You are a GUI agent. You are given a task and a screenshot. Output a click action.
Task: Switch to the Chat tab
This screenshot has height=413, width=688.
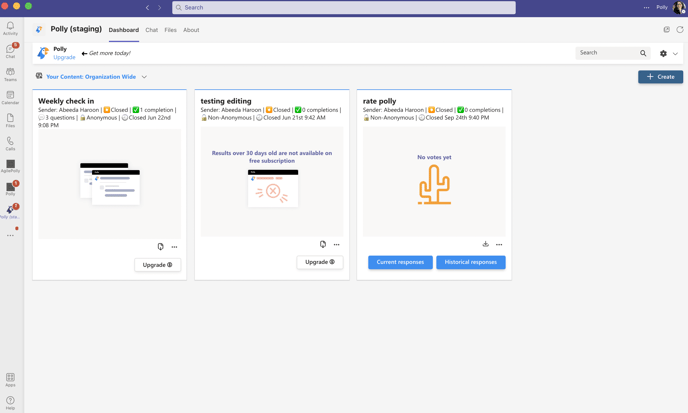[151, 30]
